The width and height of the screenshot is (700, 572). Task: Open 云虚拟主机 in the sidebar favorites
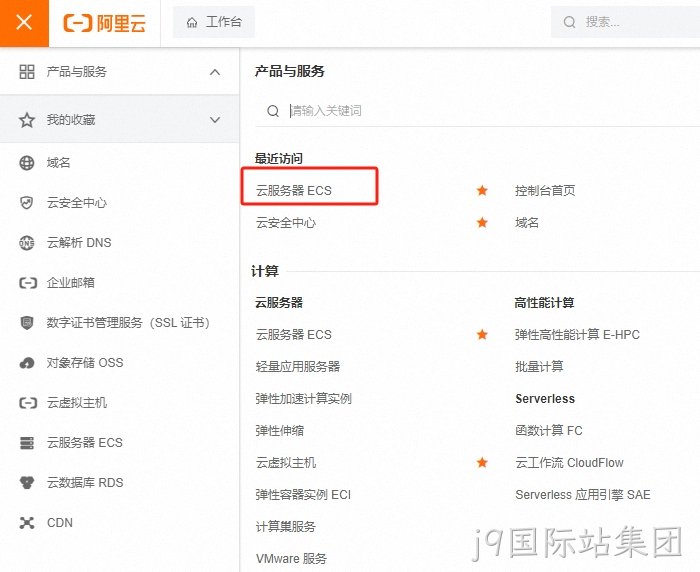pos(77,402)
